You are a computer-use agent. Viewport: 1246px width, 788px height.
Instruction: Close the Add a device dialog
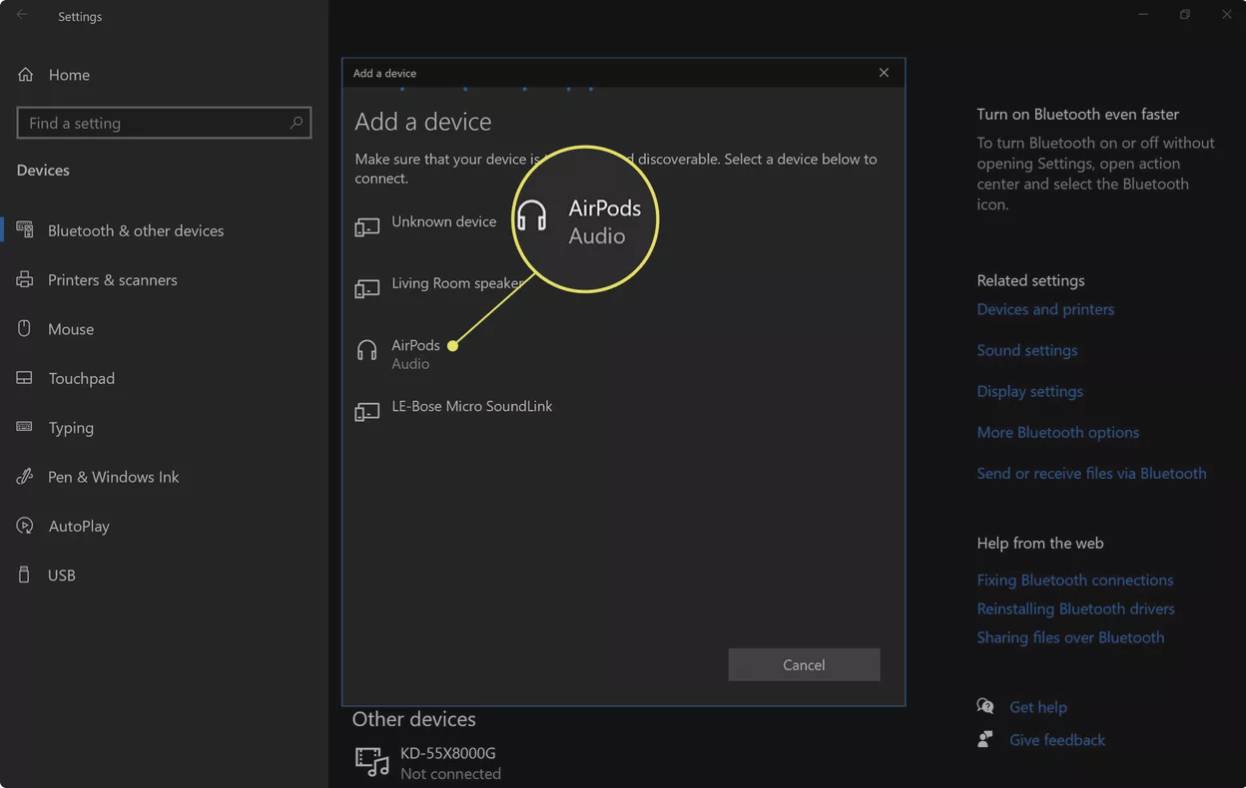[883, 73]
